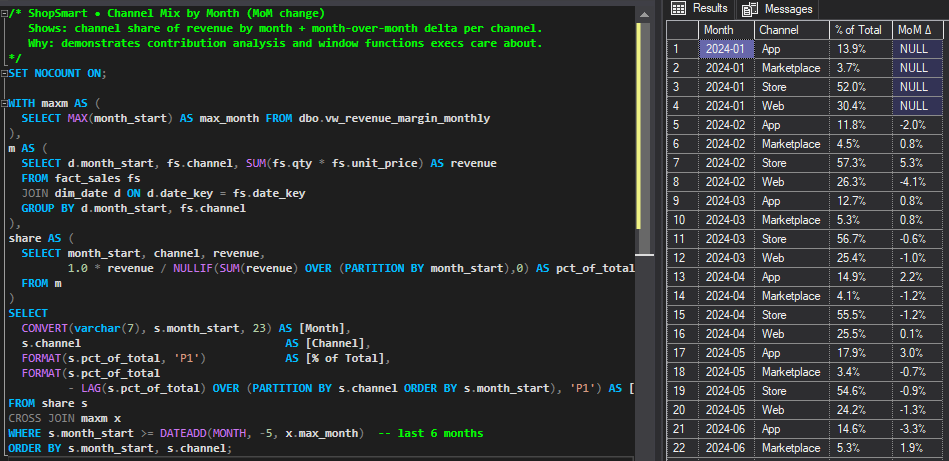This screenshot has width=949, height=461.
Task: Collapse the WITH maxm AS statement
Action: tap(4, 103)
